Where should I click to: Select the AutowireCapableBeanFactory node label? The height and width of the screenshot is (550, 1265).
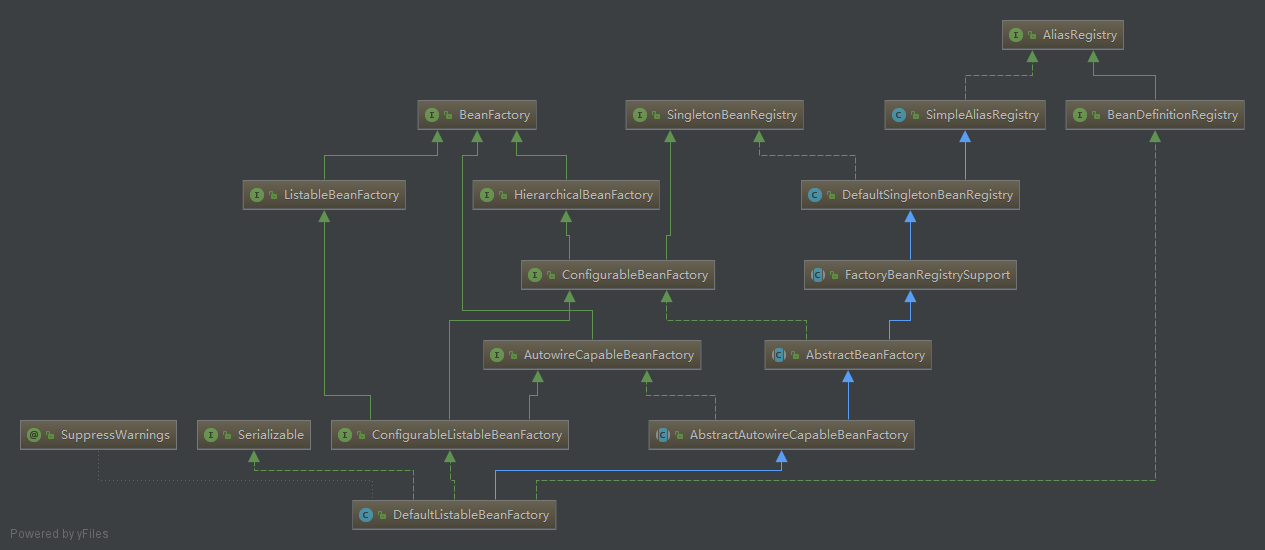609,355
